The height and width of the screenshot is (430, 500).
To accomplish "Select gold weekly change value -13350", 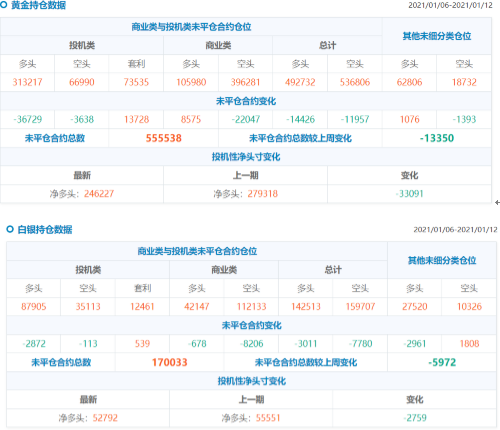I will click(437, 138).
